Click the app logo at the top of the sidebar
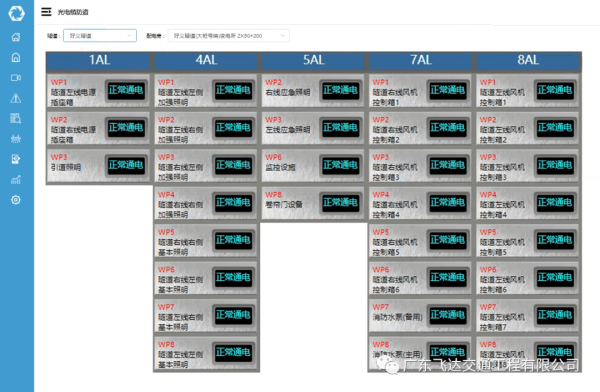Image resolution: width=600 pixels, height=392 pixels. point(16,13)
